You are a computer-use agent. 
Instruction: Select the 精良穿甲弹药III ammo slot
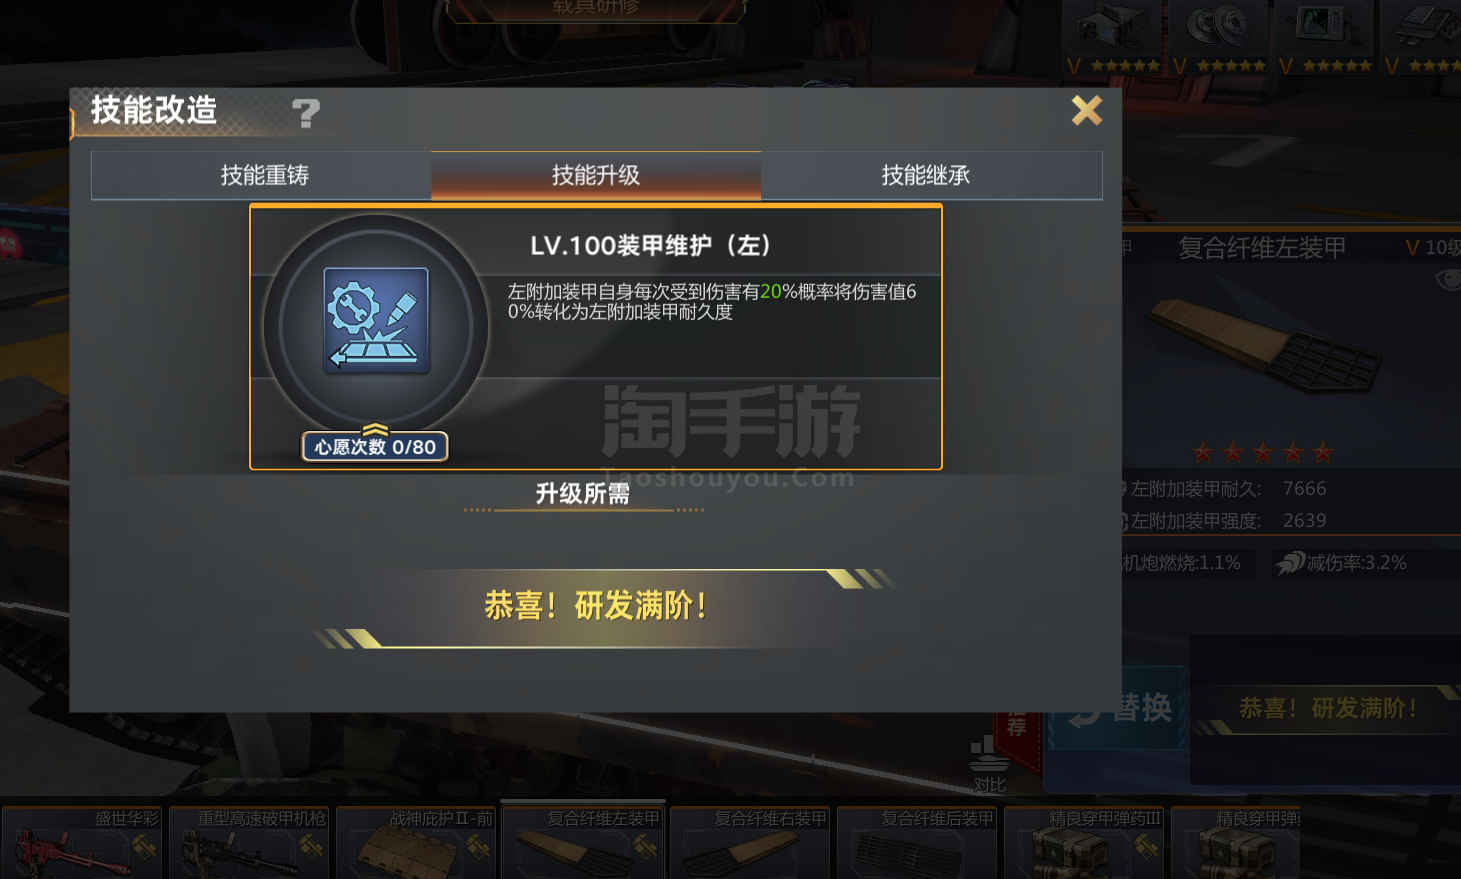(1084, 843)
